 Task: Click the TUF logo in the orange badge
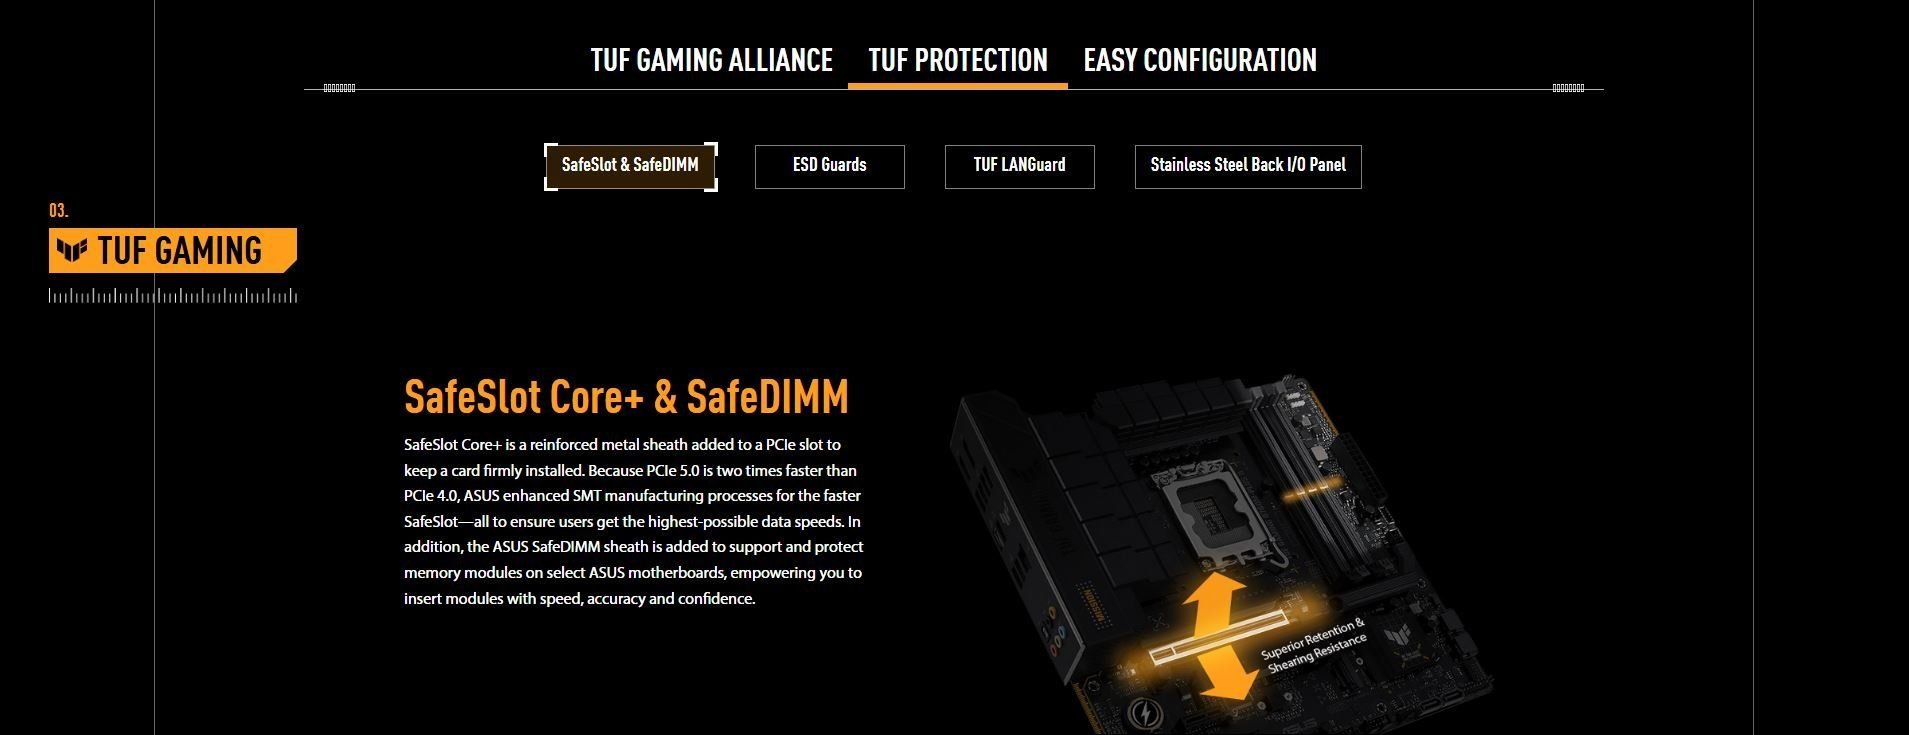72,250
